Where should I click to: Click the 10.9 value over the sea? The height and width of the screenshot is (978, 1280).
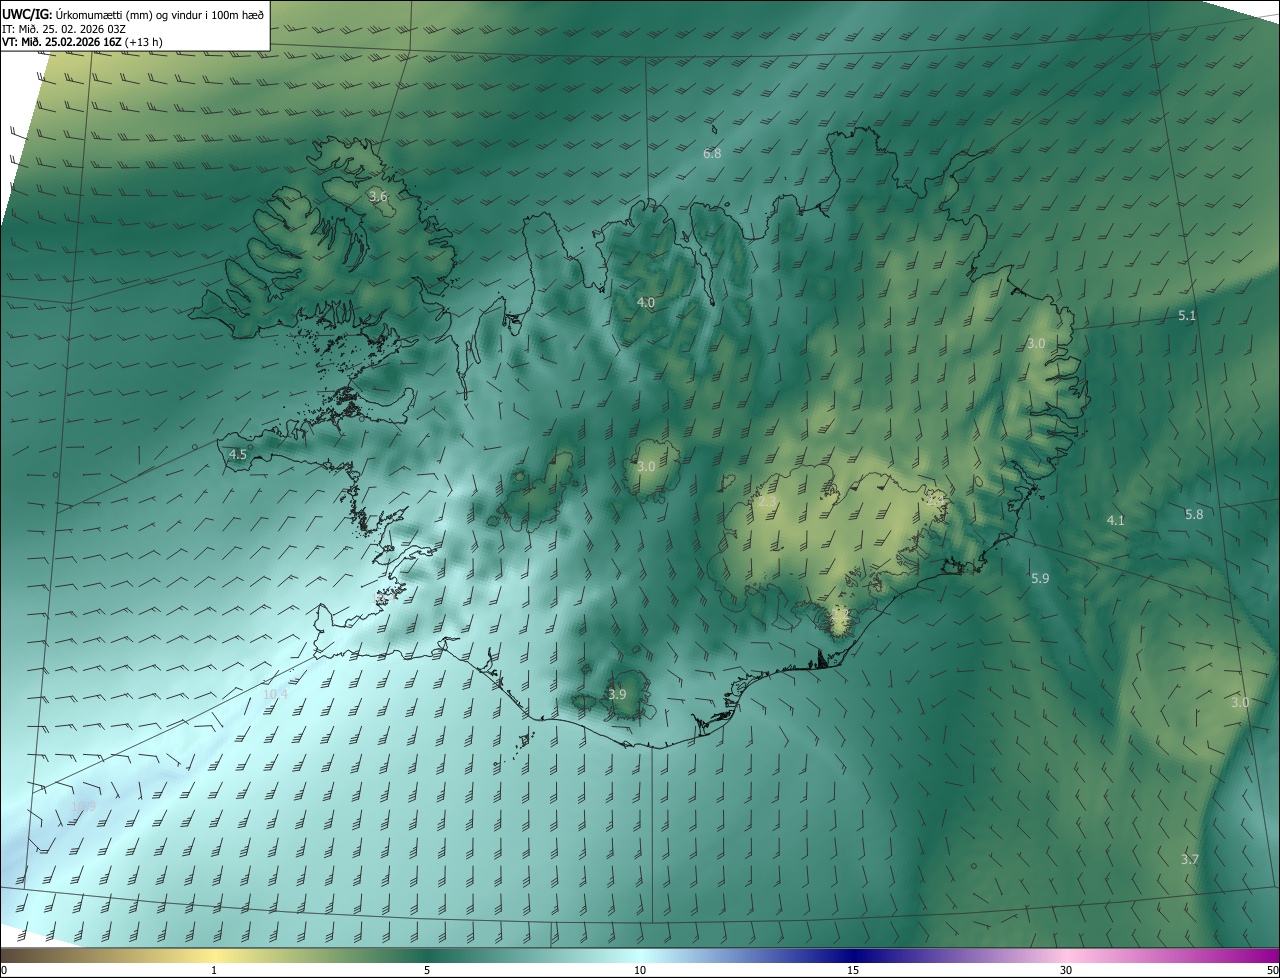tap(84, 806)
